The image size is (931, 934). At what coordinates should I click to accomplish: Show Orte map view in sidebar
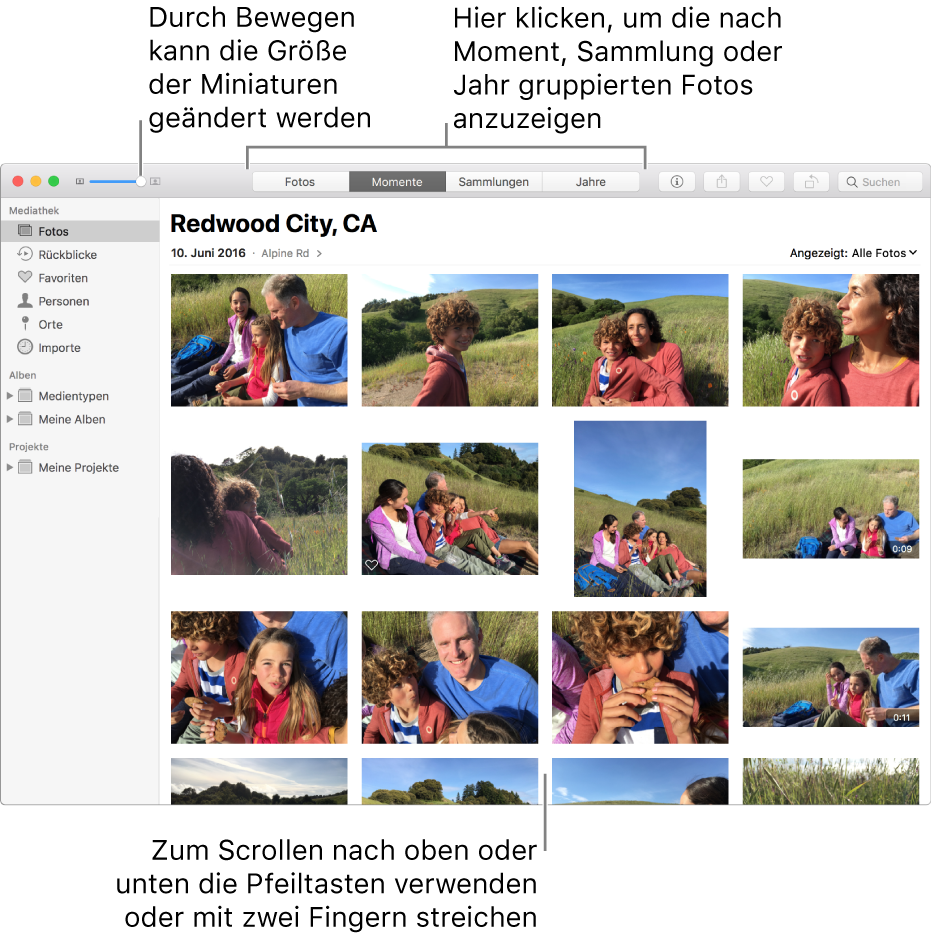tap(50, 324)
